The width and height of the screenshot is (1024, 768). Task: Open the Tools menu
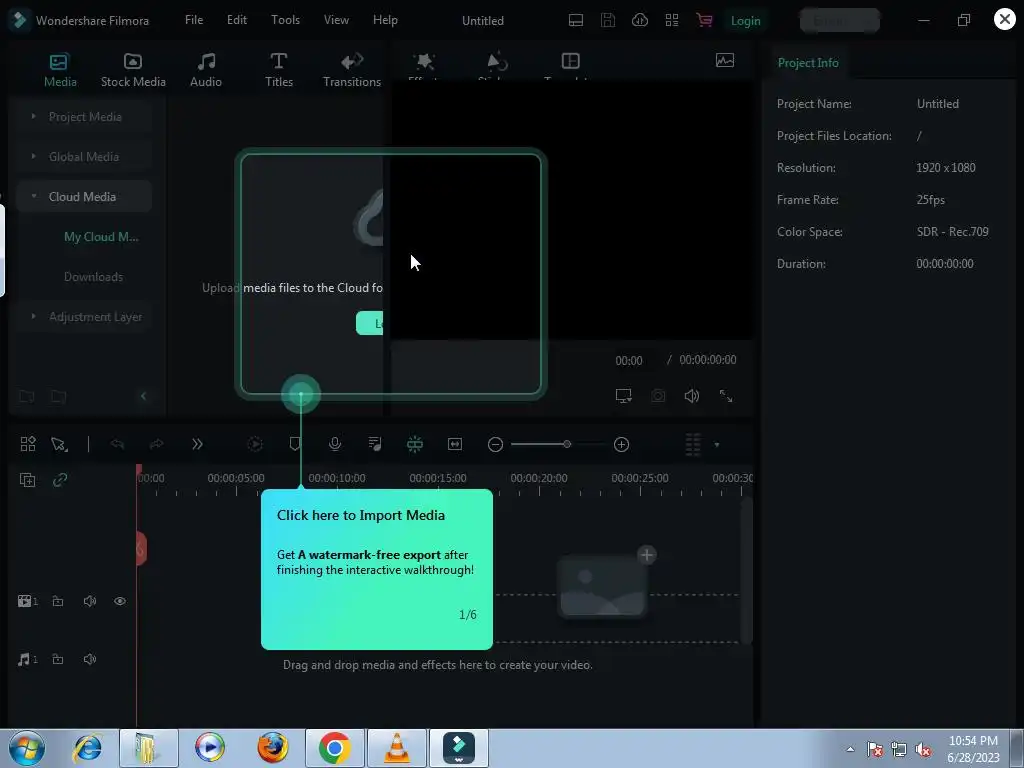pyautogui.click(x=285, y=20)
